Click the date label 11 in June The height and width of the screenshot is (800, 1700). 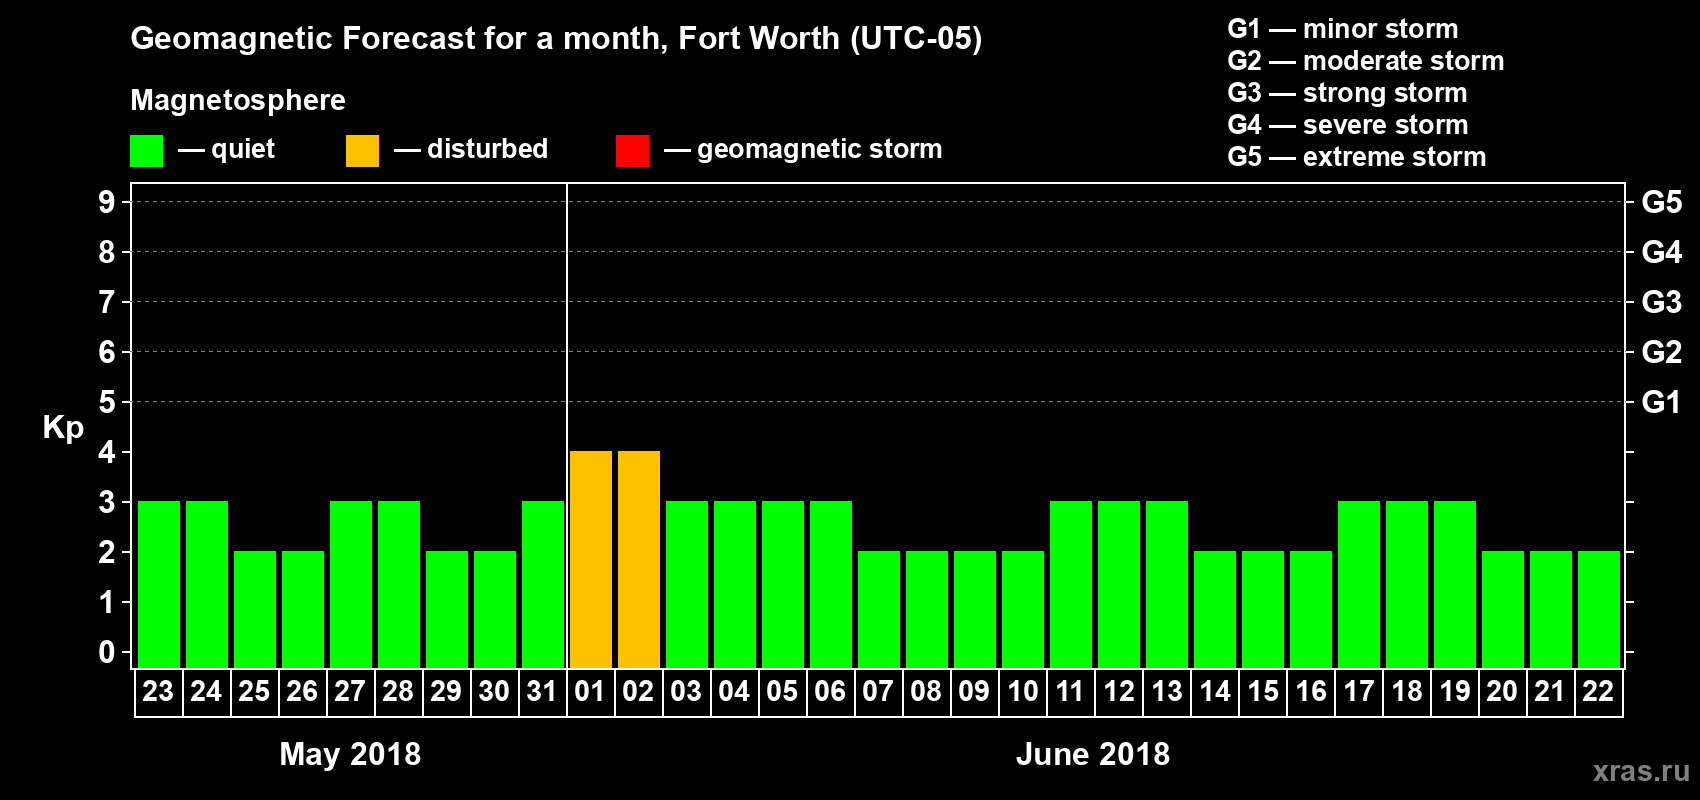[1070, 691]
